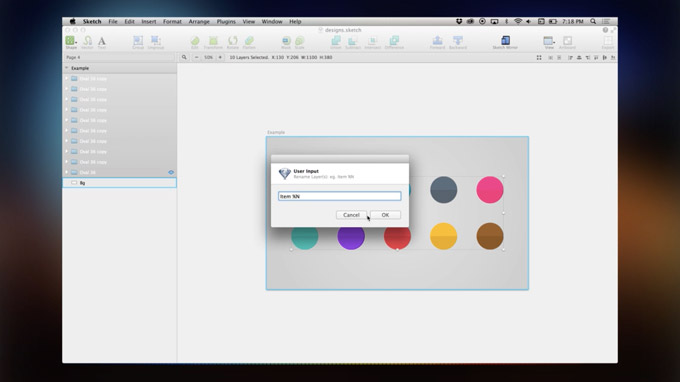Open the Window menu

[272, 21]
